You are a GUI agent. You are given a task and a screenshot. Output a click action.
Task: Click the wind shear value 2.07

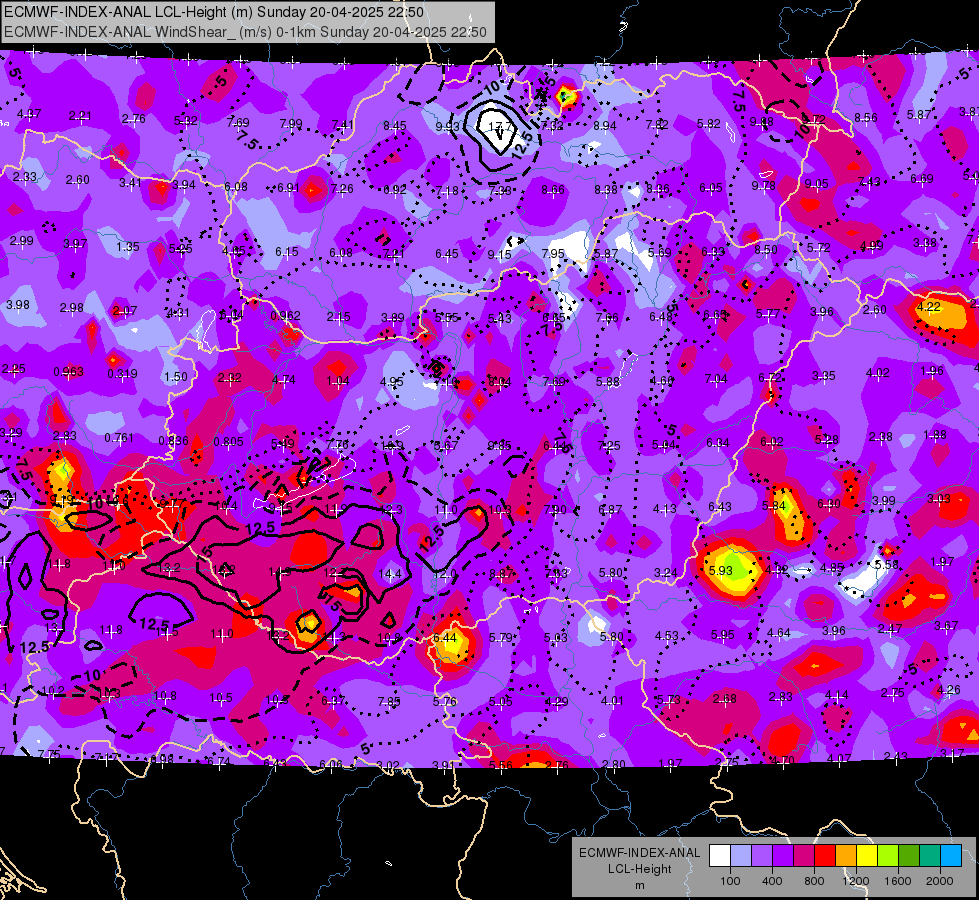(125, 310)
